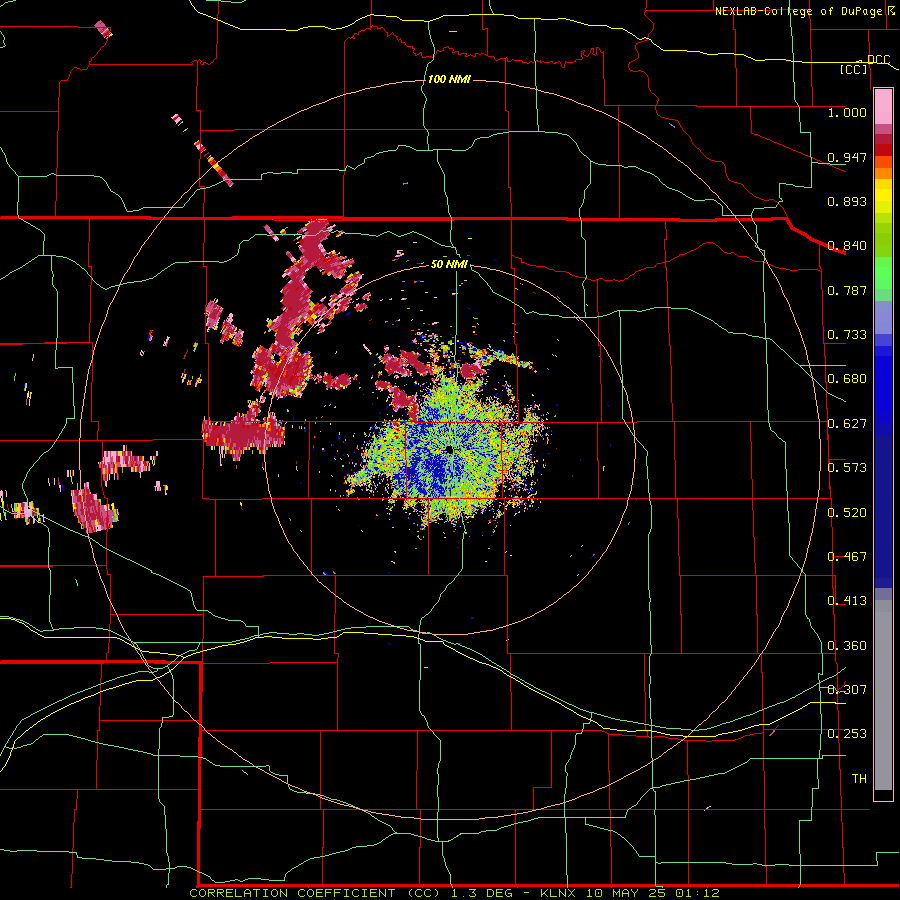Click the 1.000 scale value
This screenshot has height=900, width=900.
(x=847, y=112)
